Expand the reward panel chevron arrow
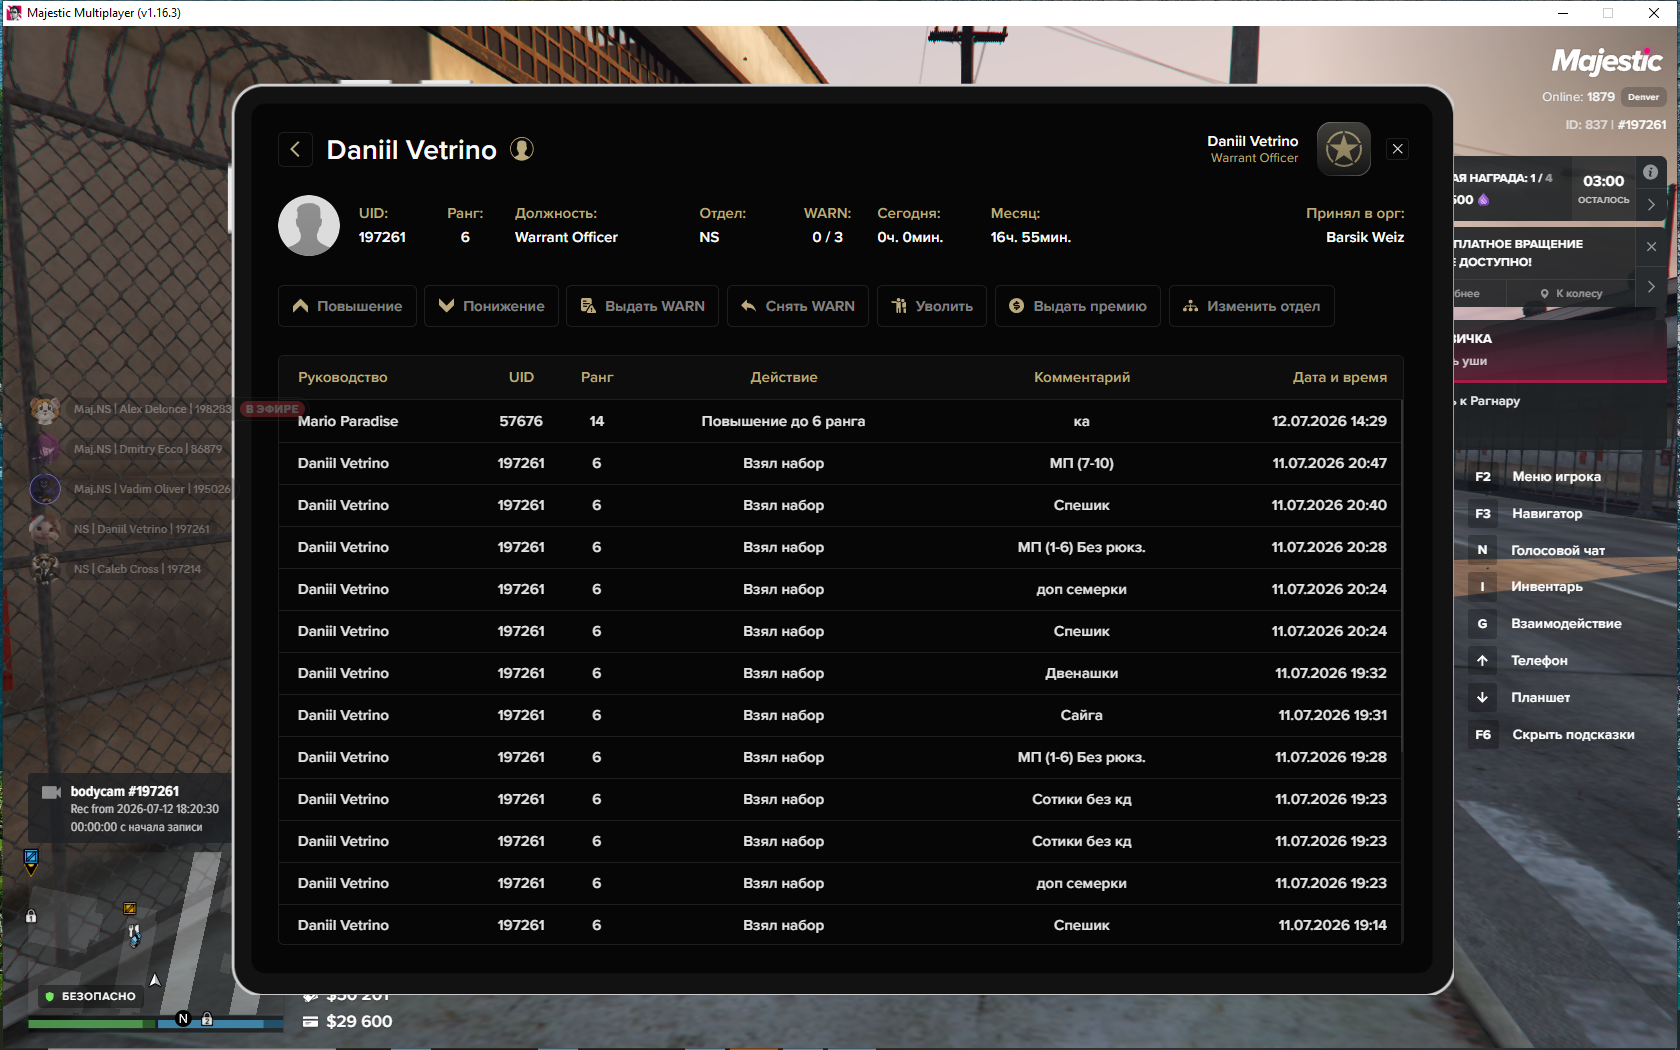This screenshot has height=1050, width=1680. pos(1651,204)
